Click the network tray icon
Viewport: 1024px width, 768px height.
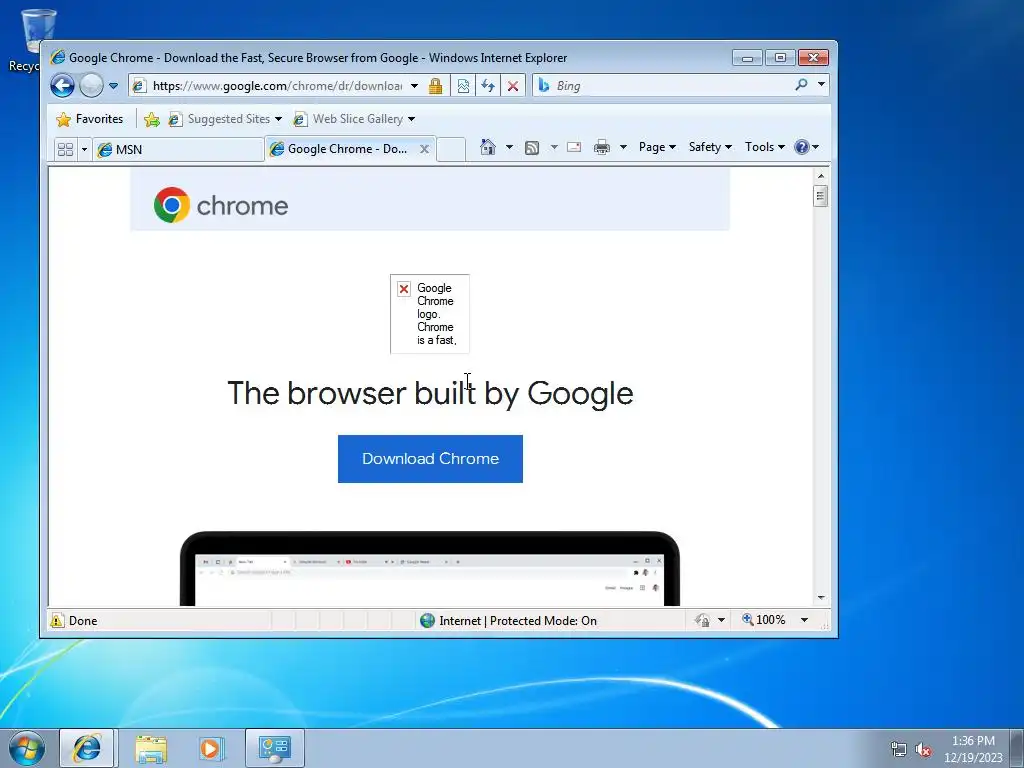click(x=899, y=749)
